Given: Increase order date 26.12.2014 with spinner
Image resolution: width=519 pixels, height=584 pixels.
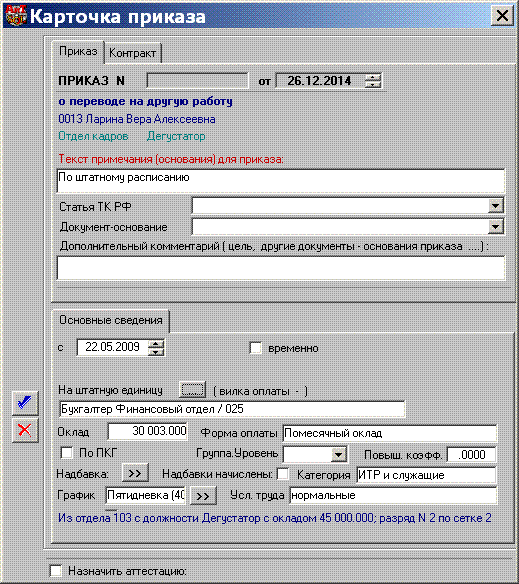Looking at the screenshot, I should pos(373,77).
